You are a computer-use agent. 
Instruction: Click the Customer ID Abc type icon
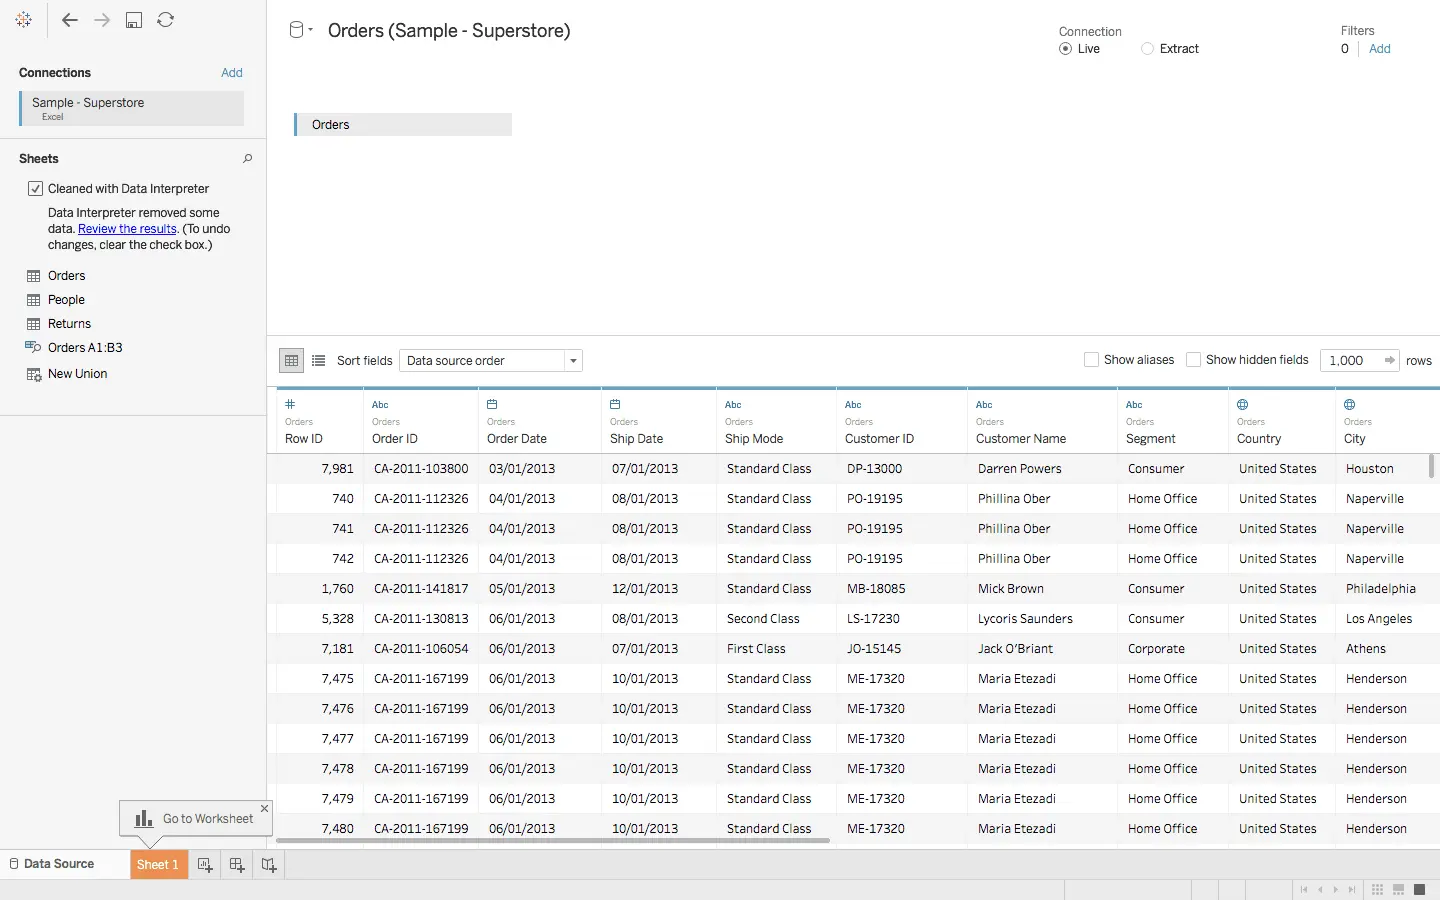click(x=853, y=404)
